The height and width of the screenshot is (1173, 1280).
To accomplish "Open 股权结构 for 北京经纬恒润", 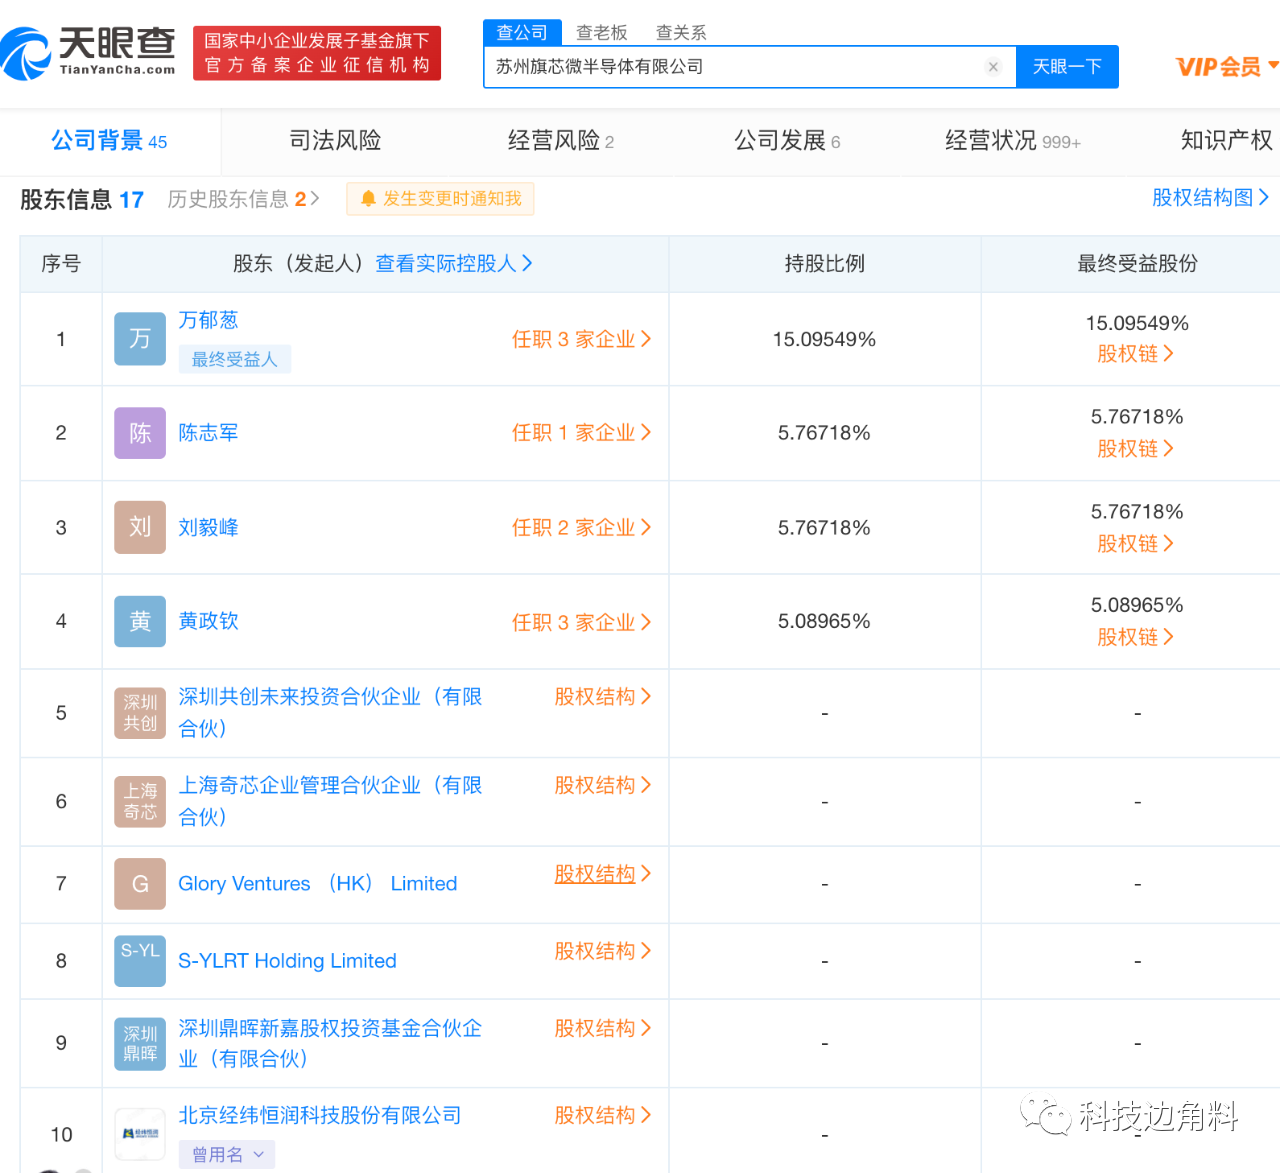I will tap(603, 1116).
